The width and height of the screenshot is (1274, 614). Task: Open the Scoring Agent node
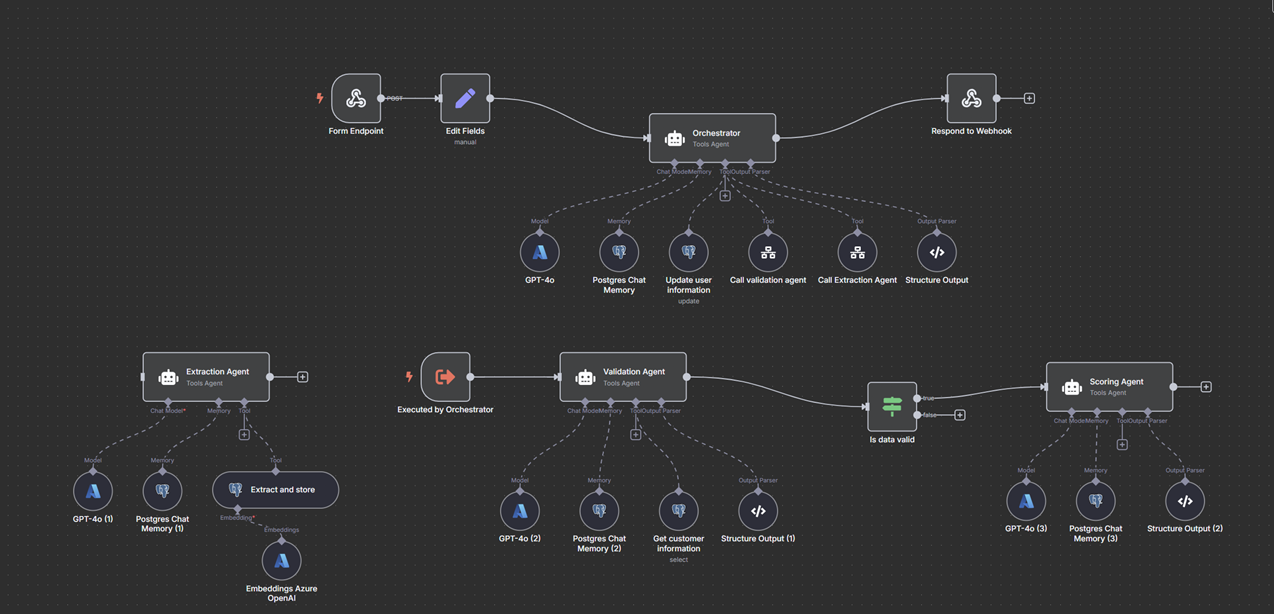pyautogui.click(x=1110, y=387)
